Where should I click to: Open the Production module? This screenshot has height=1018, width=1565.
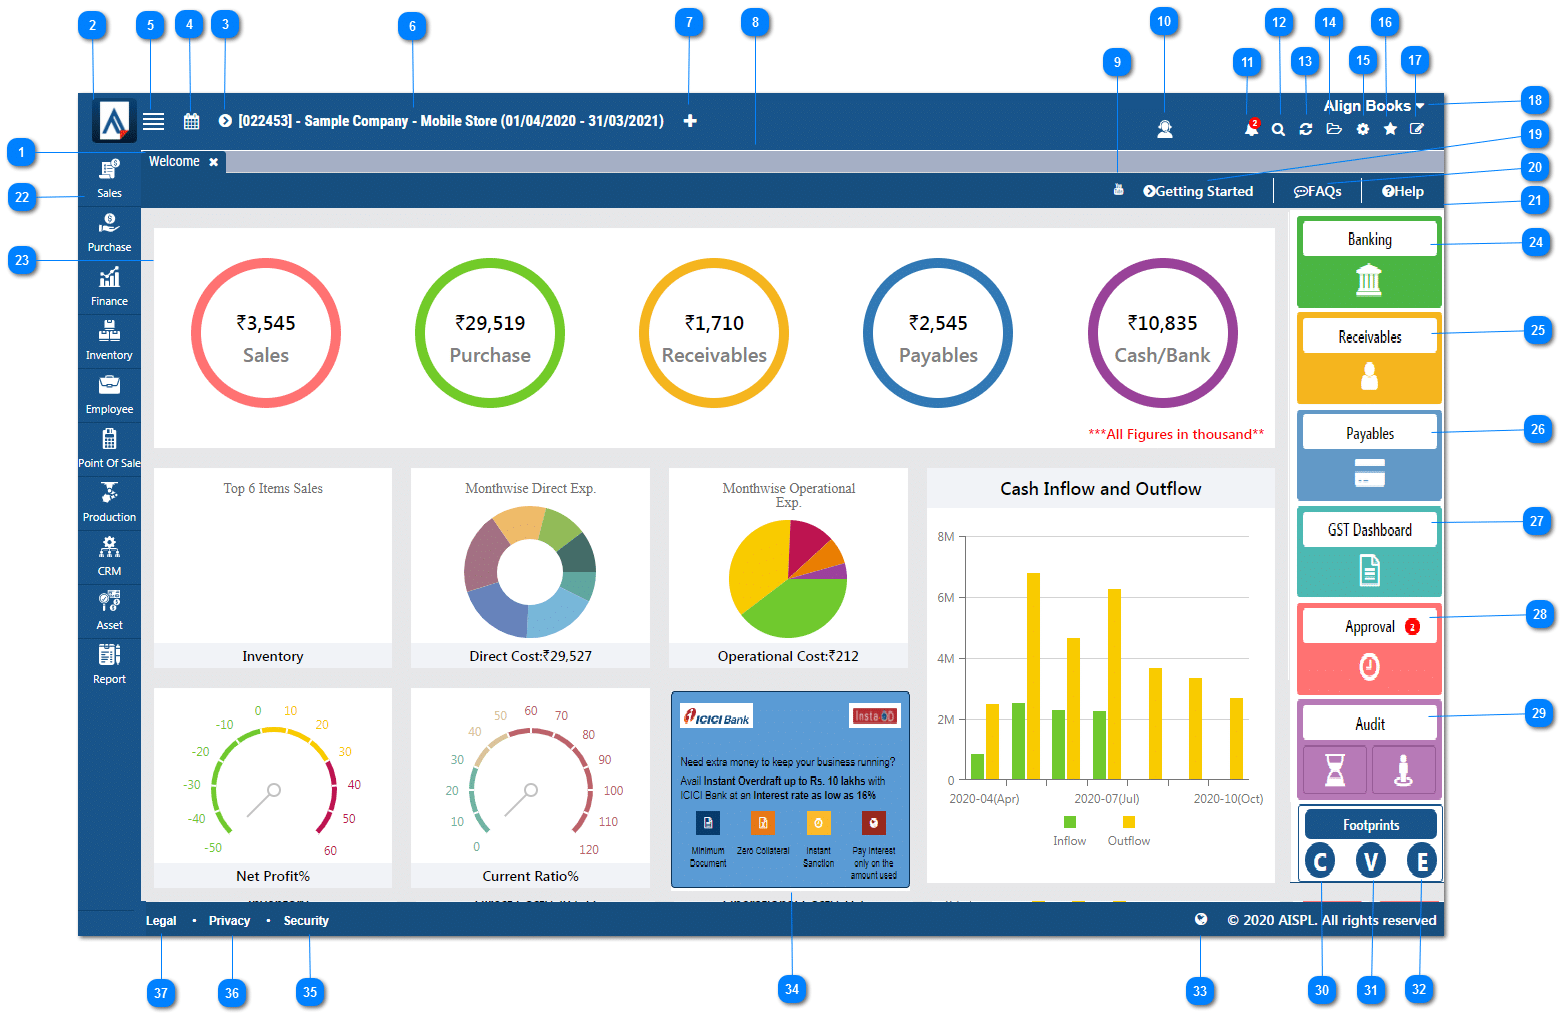(109, 502)
